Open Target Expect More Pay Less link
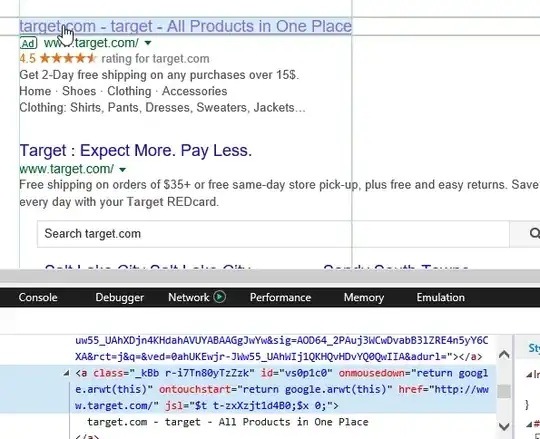 136,150
